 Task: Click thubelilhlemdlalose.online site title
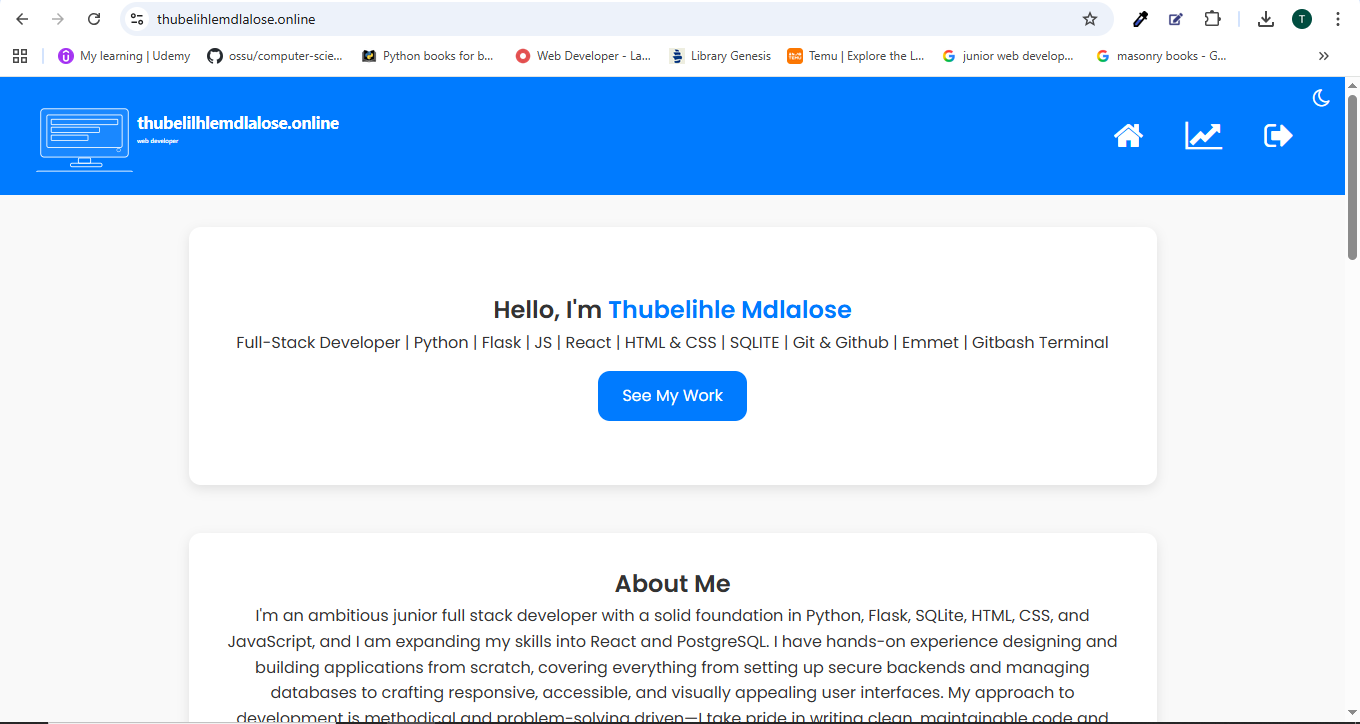tap(238, 123)
